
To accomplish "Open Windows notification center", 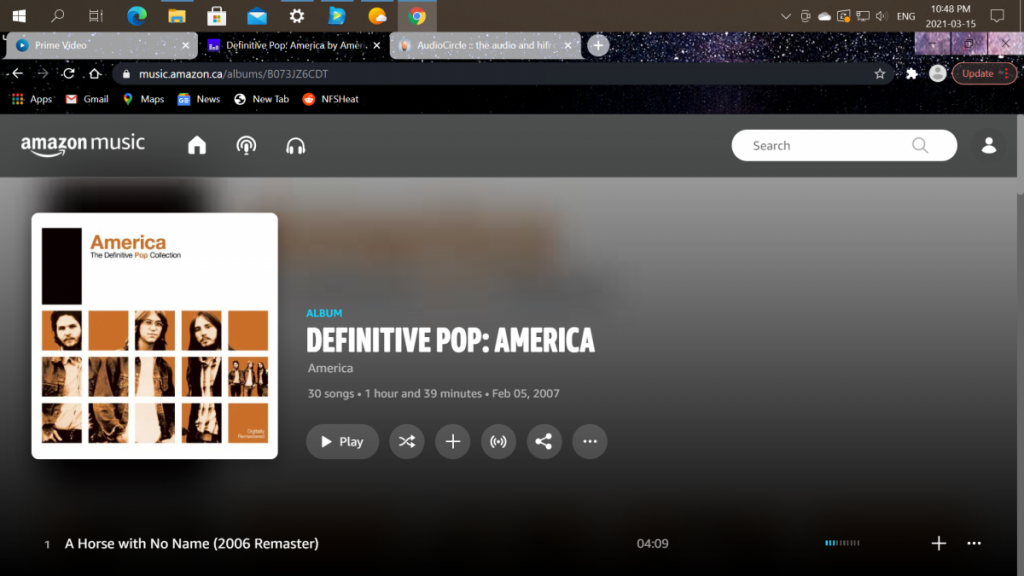I will pyautogui.click(x=997, y=16).
